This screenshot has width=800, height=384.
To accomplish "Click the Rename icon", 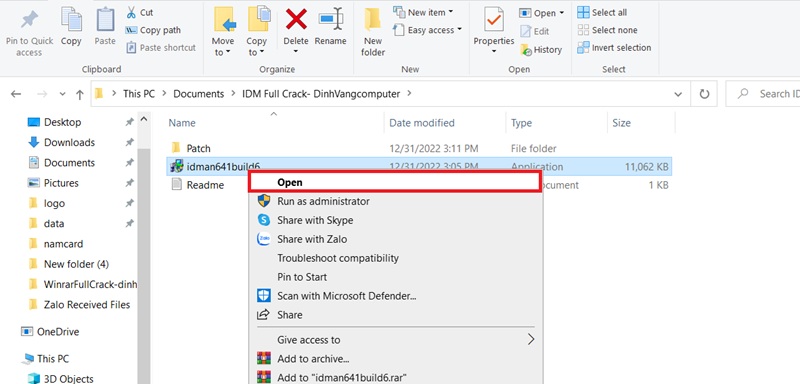I will (x=331, y=20).
